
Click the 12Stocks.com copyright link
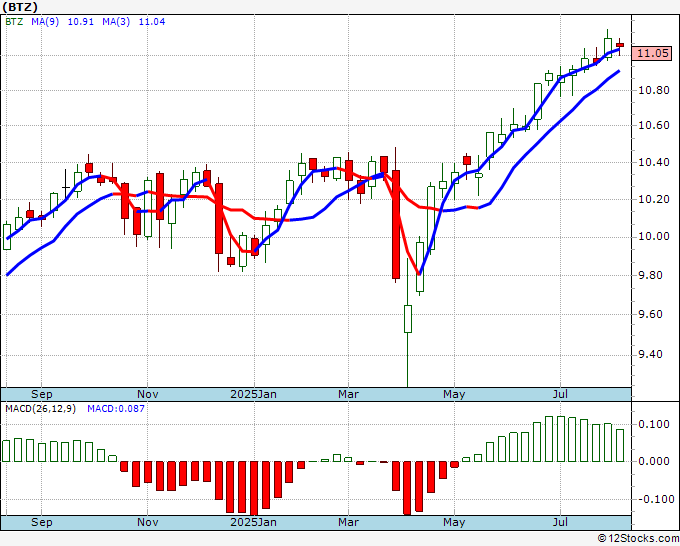point(638,539)
